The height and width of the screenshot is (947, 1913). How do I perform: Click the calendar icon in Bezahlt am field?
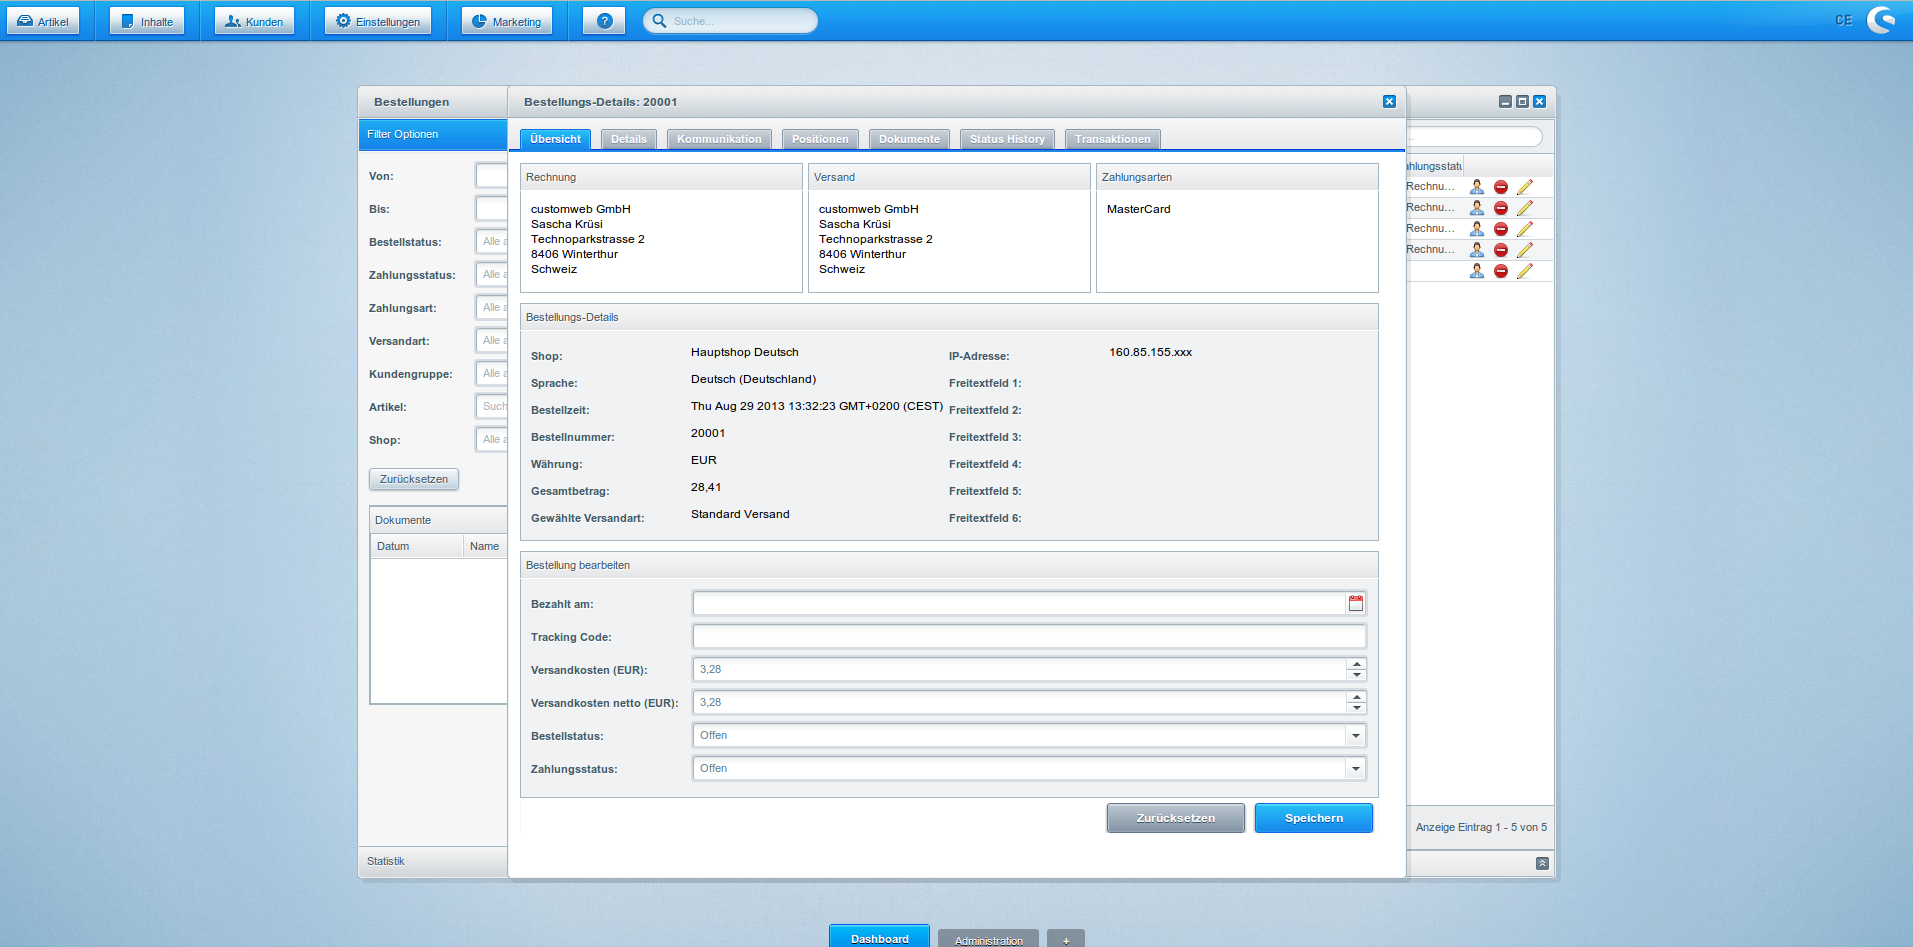(1355, 603)
